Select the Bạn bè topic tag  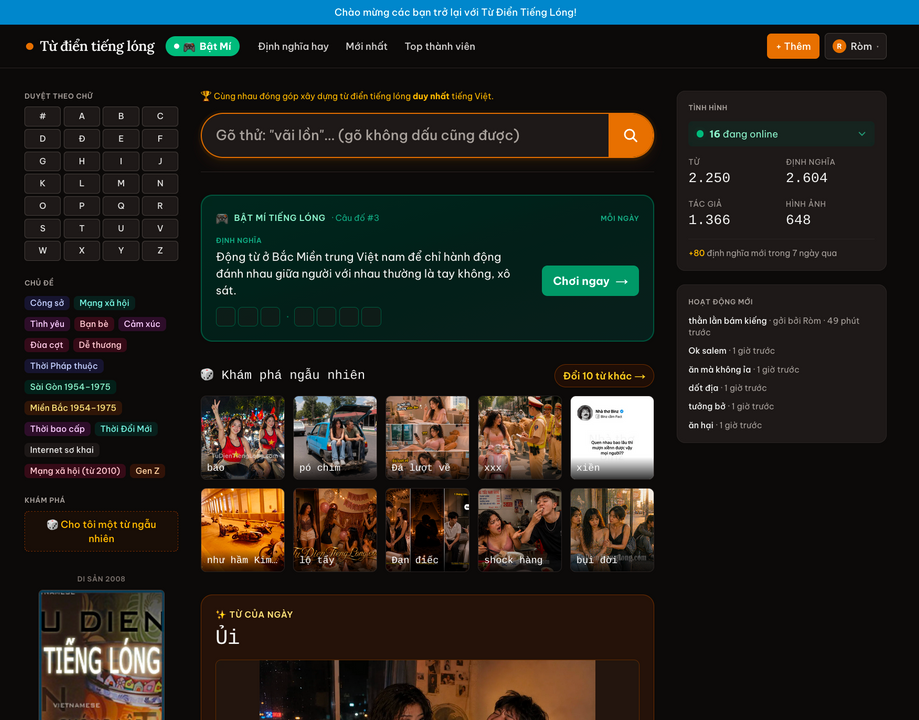point(94,324)
